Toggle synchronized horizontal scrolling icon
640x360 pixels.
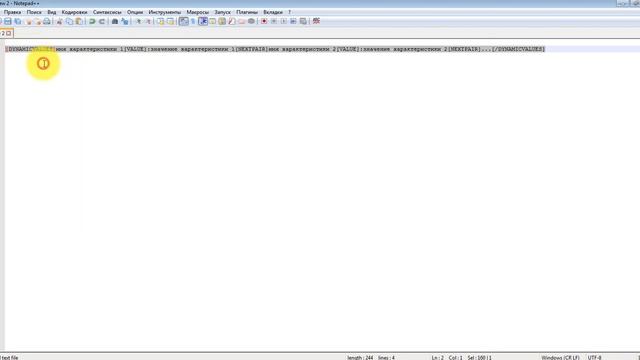click(x=170, y=21)
